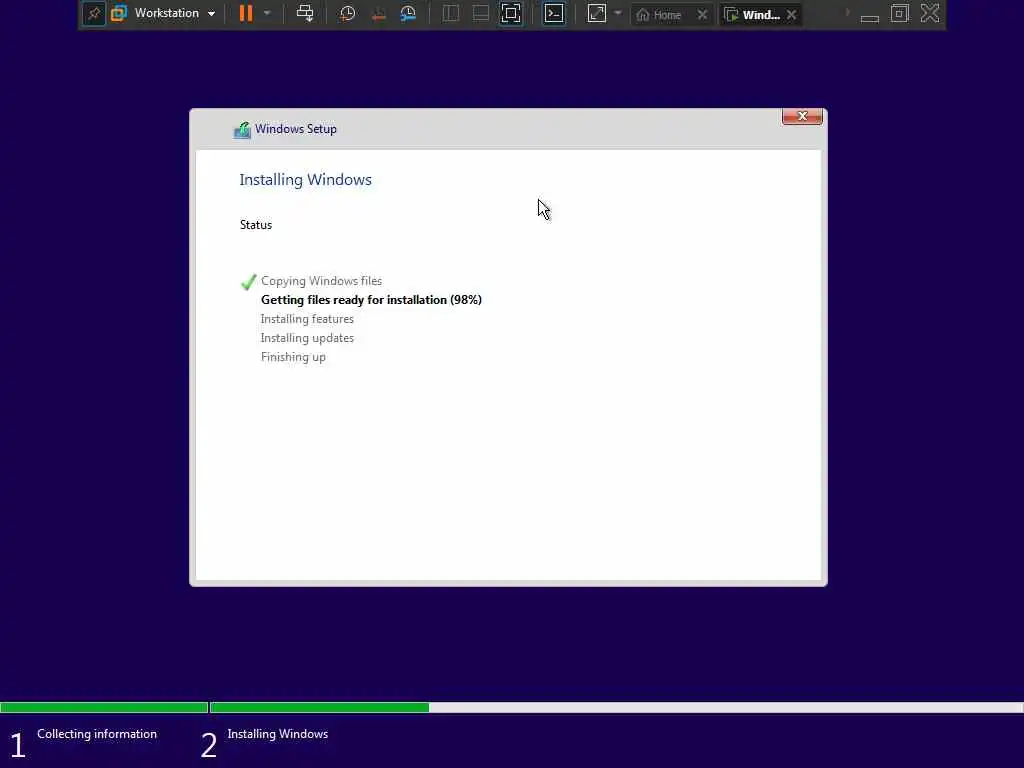The height and width of the screenshot is (768, 1024).
Task: Minimize the VMware full screen toolbar
Action: pyautogui.click(x=869, y=16)
